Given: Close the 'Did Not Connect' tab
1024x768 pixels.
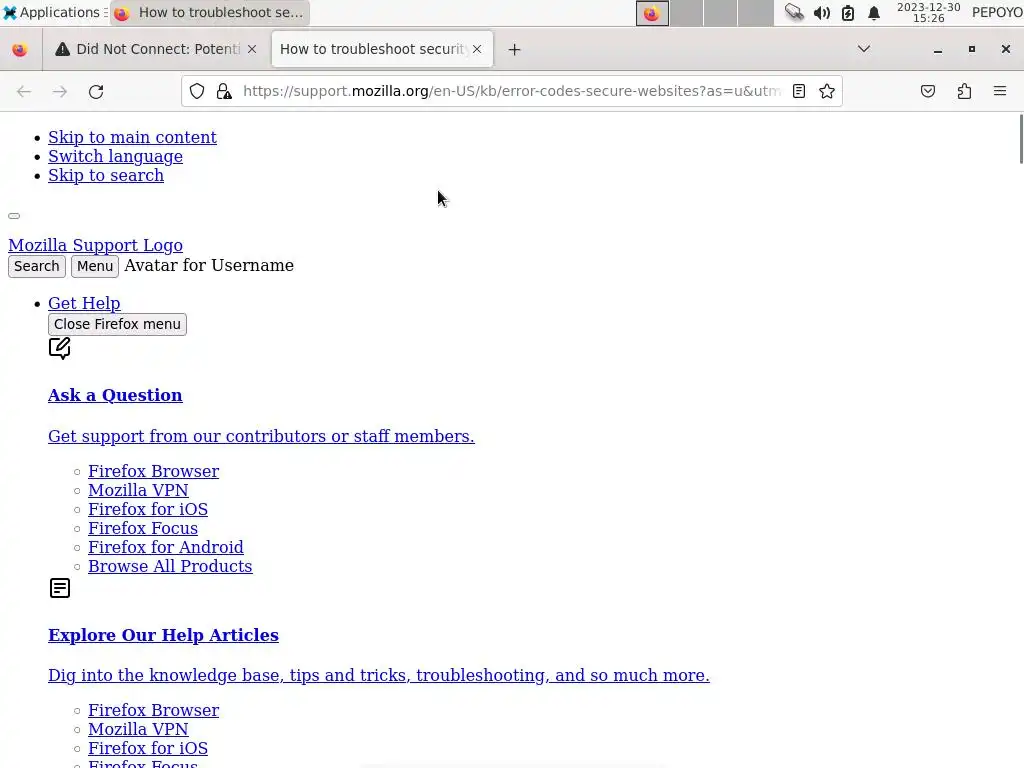Looking at the screenshot, I should (252, 50).
